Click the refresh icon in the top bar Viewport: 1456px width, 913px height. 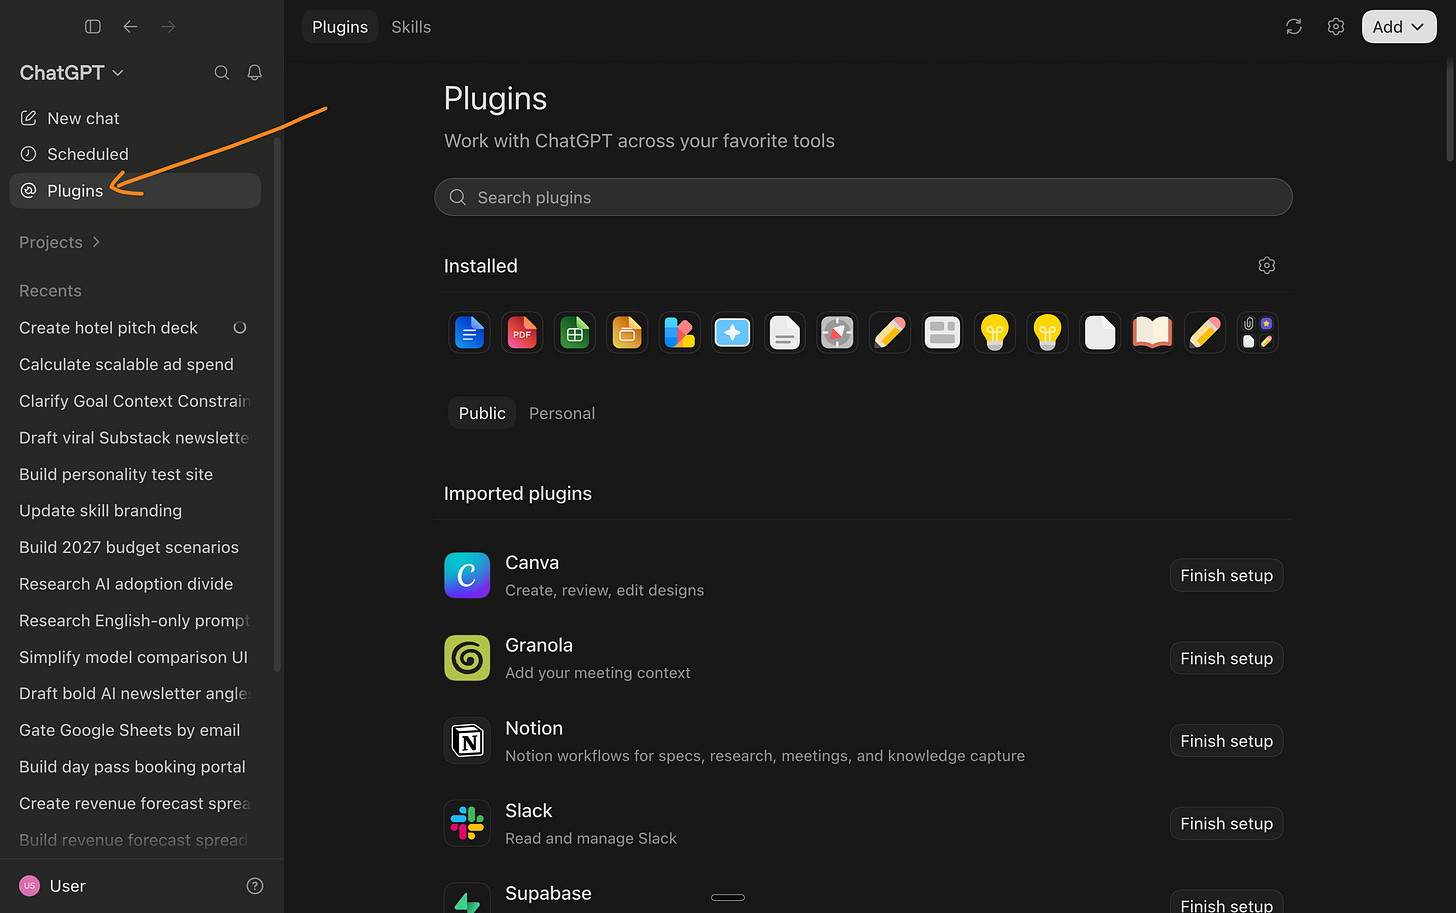(x=1294, y=27)
